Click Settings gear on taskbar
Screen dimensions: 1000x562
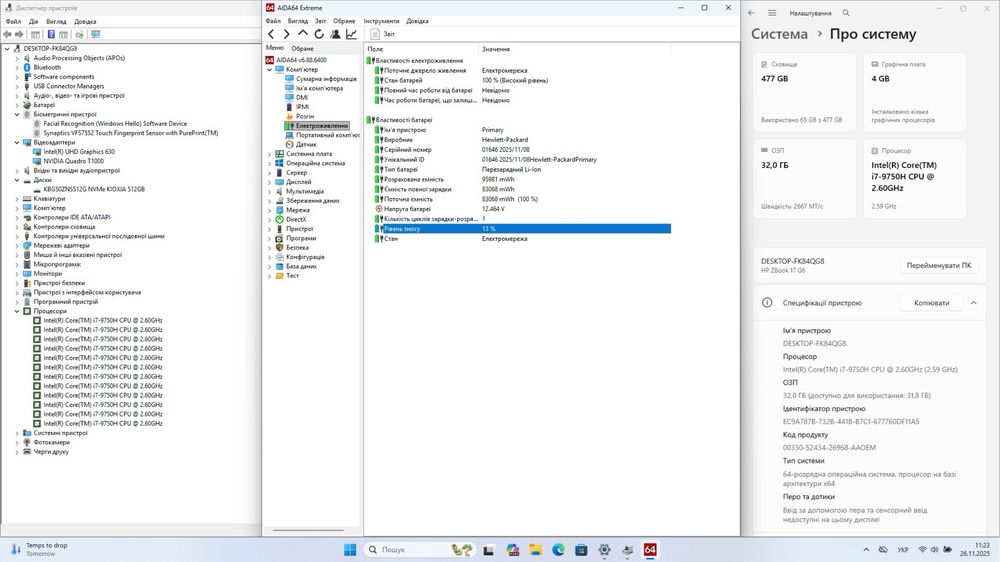[x=605, y=550]
